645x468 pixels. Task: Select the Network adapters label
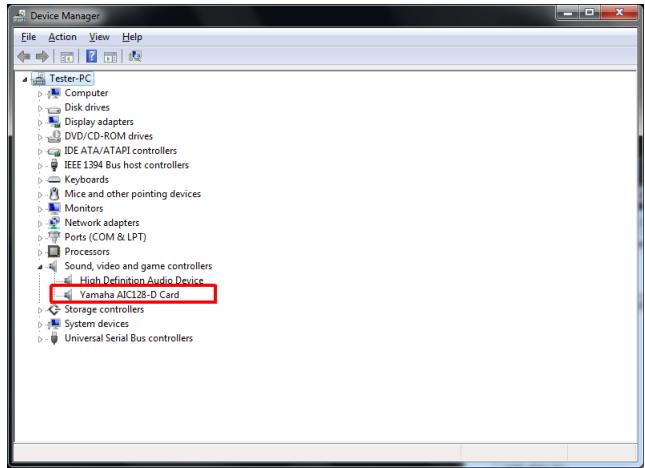pyautogui.click(x=102, y=222)
